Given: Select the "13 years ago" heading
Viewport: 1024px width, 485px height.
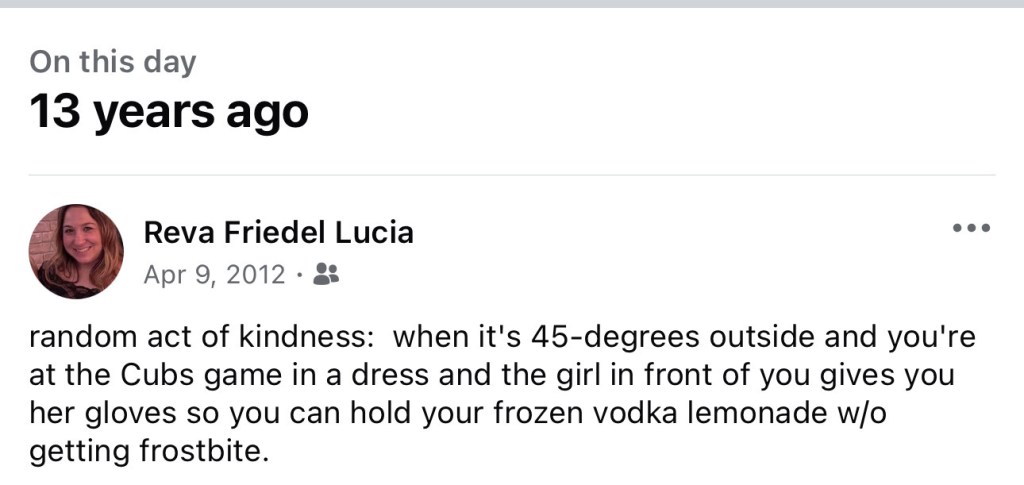Looking at the screenshot, I should click(x=168, y=111).
